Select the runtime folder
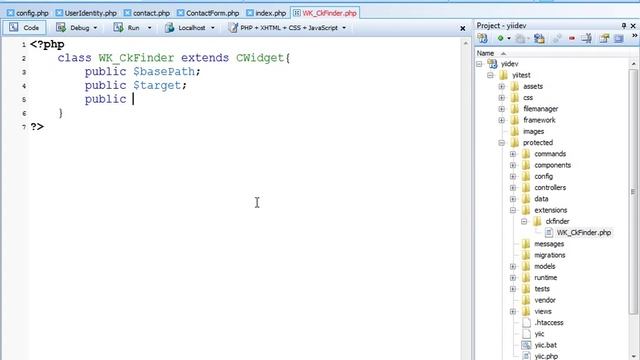This screenshot has width=640, height=360. coord(546,278)
